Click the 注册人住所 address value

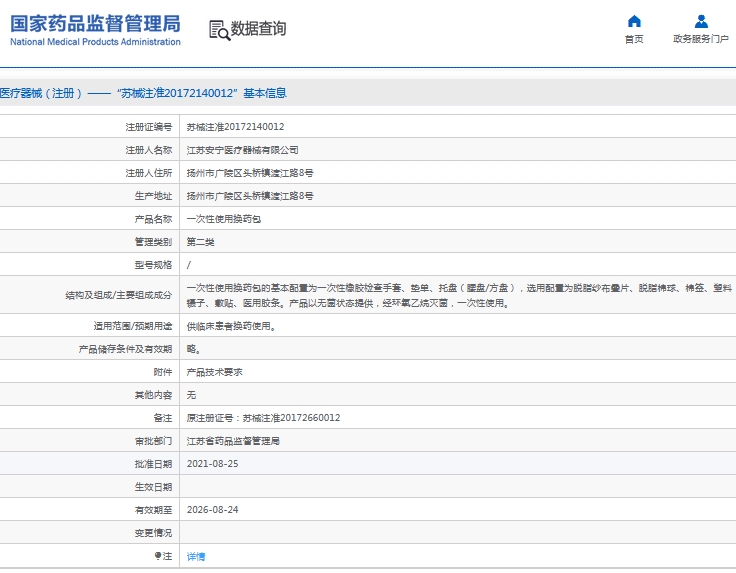250,173
